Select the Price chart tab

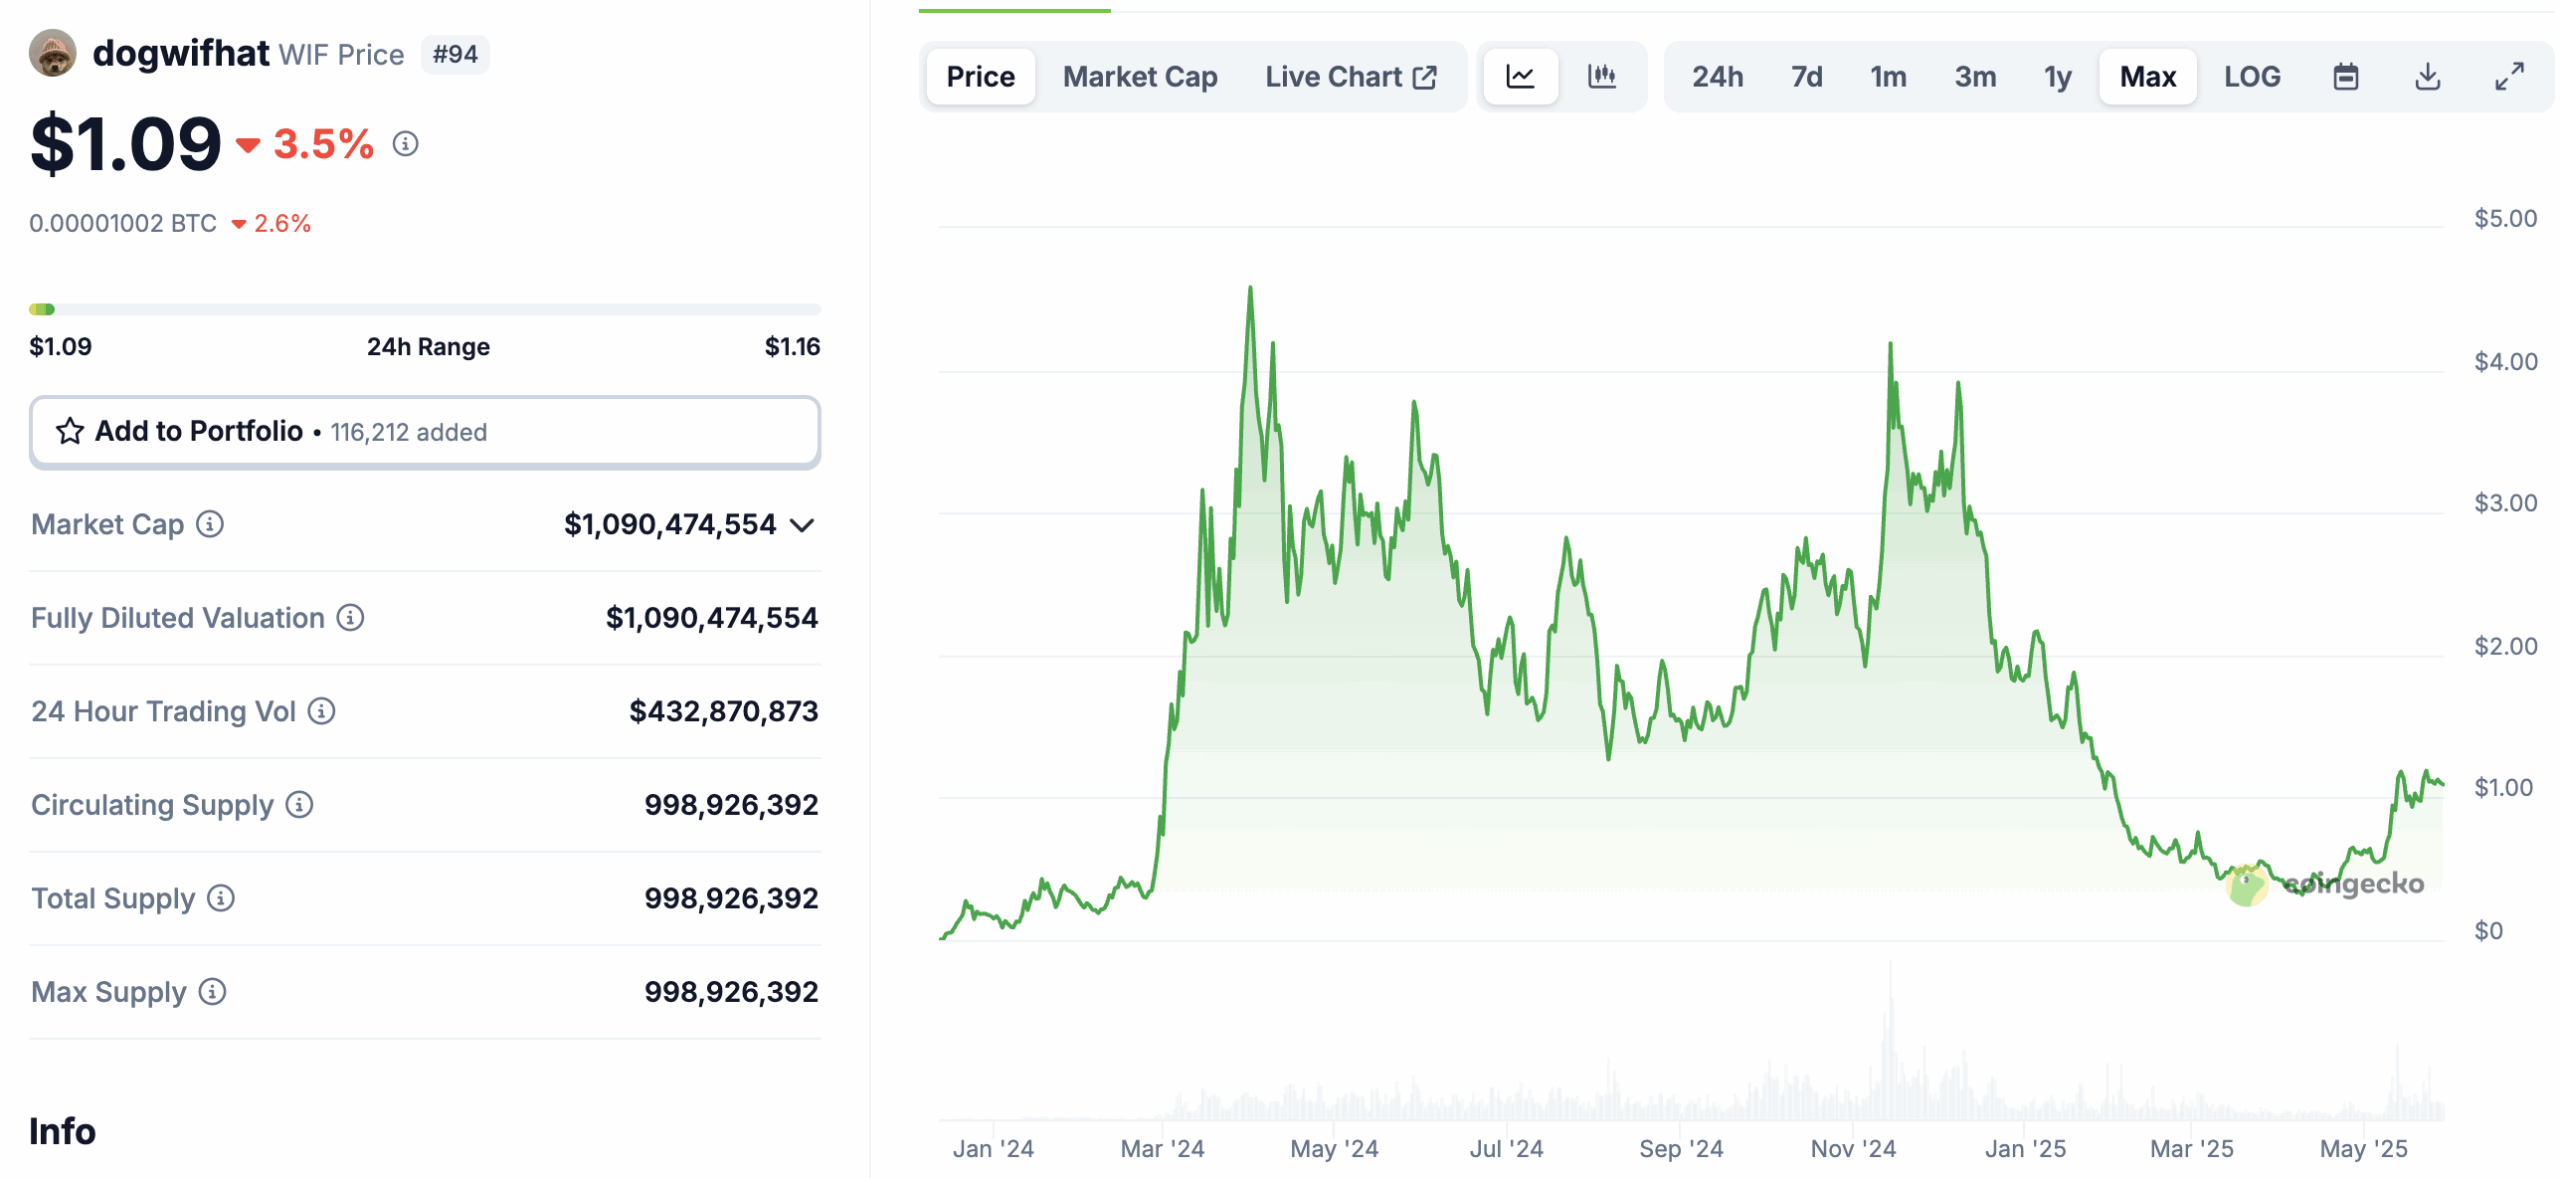(980, 76)
